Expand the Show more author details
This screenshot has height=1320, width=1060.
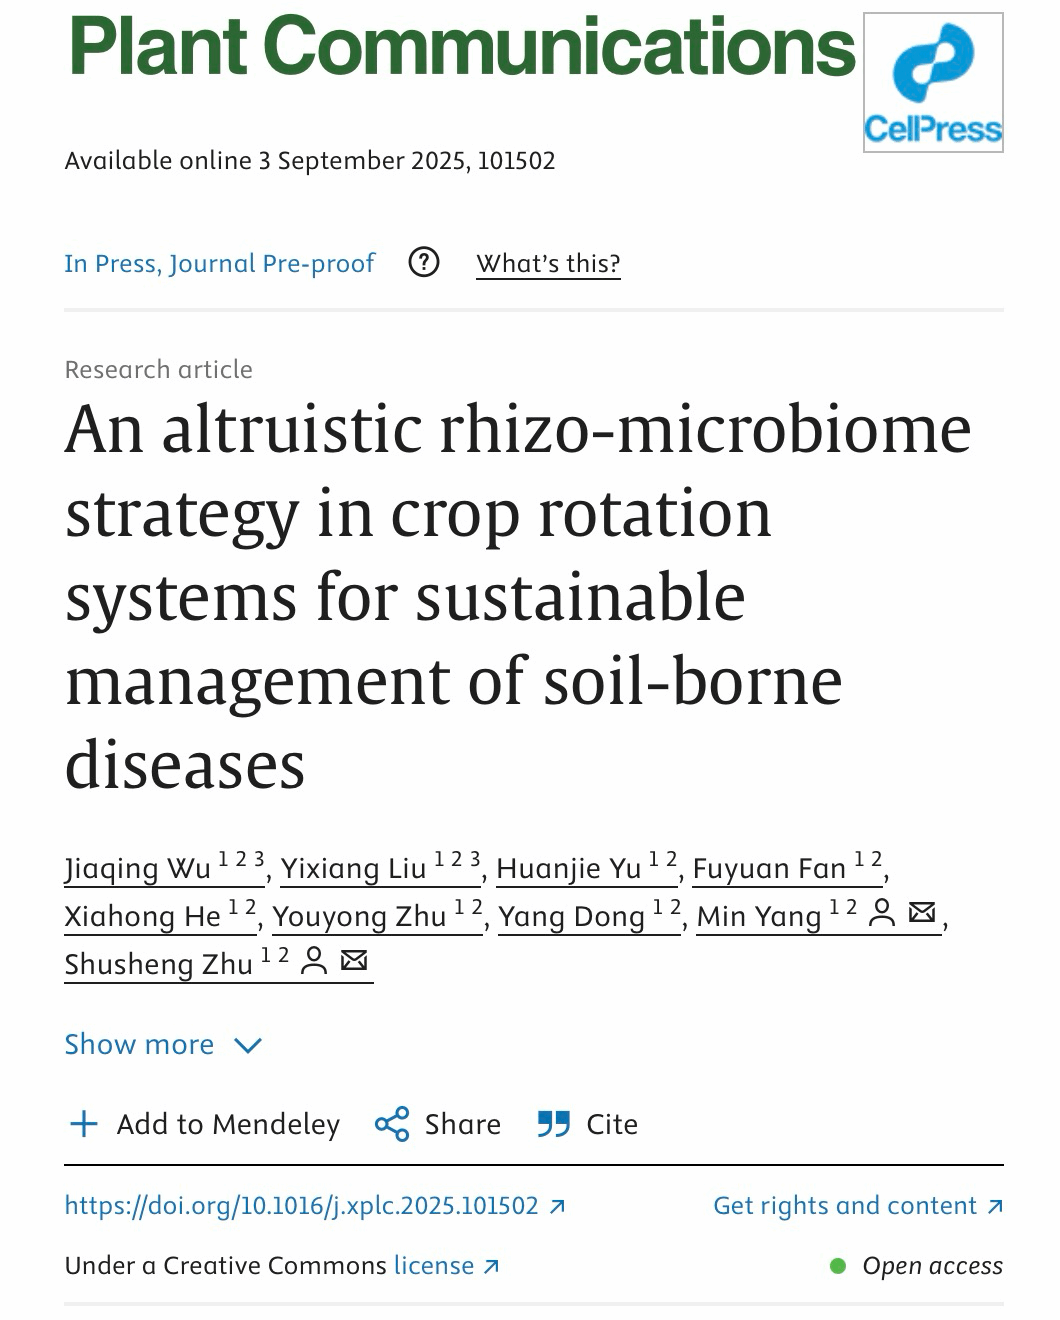(x=139, y=1045)
